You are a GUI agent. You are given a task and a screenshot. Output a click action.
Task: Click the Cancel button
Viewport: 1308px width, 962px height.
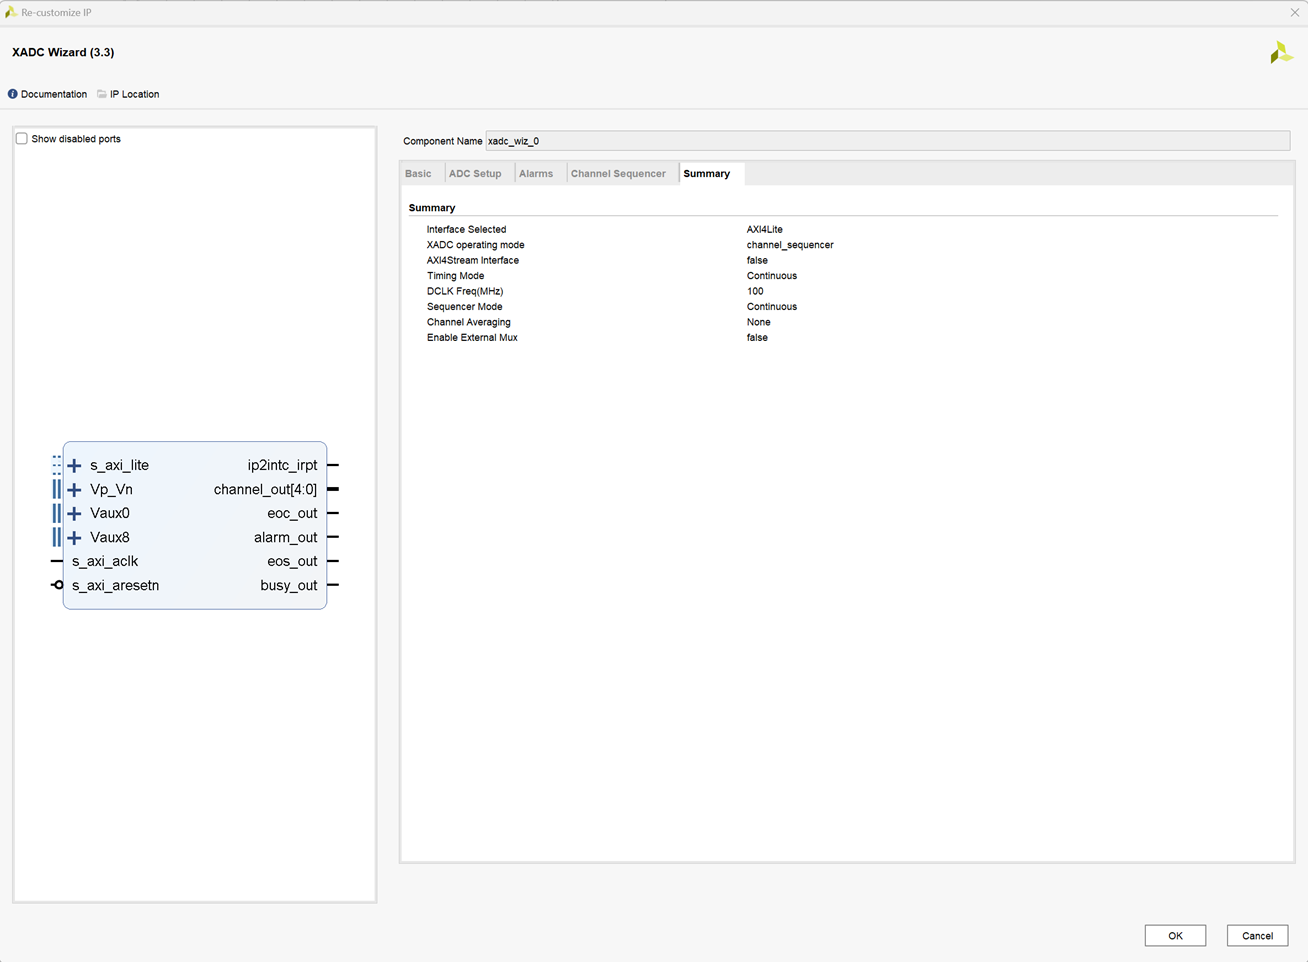pyautogui.click(x=1257, y=936)
